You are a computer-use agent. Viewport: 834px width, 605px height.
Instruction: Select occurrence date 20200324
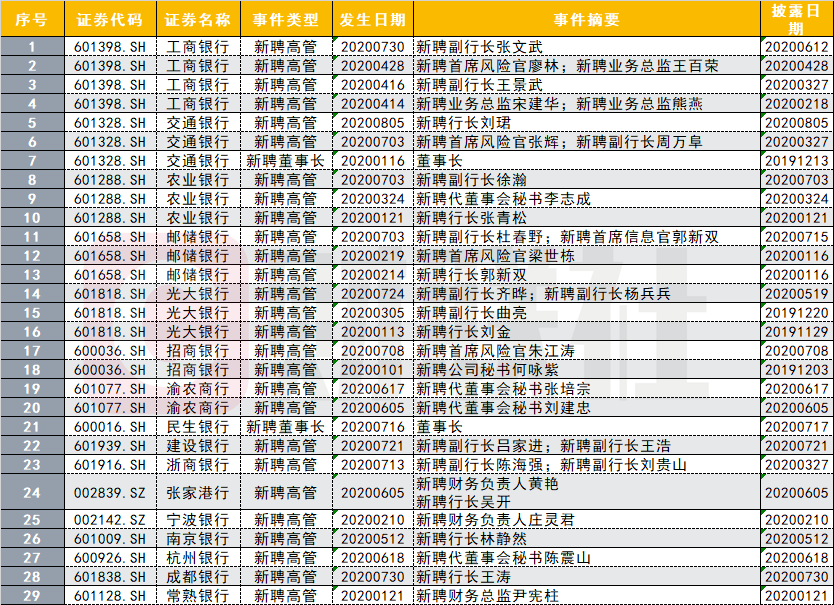click(x=373, y=199)
